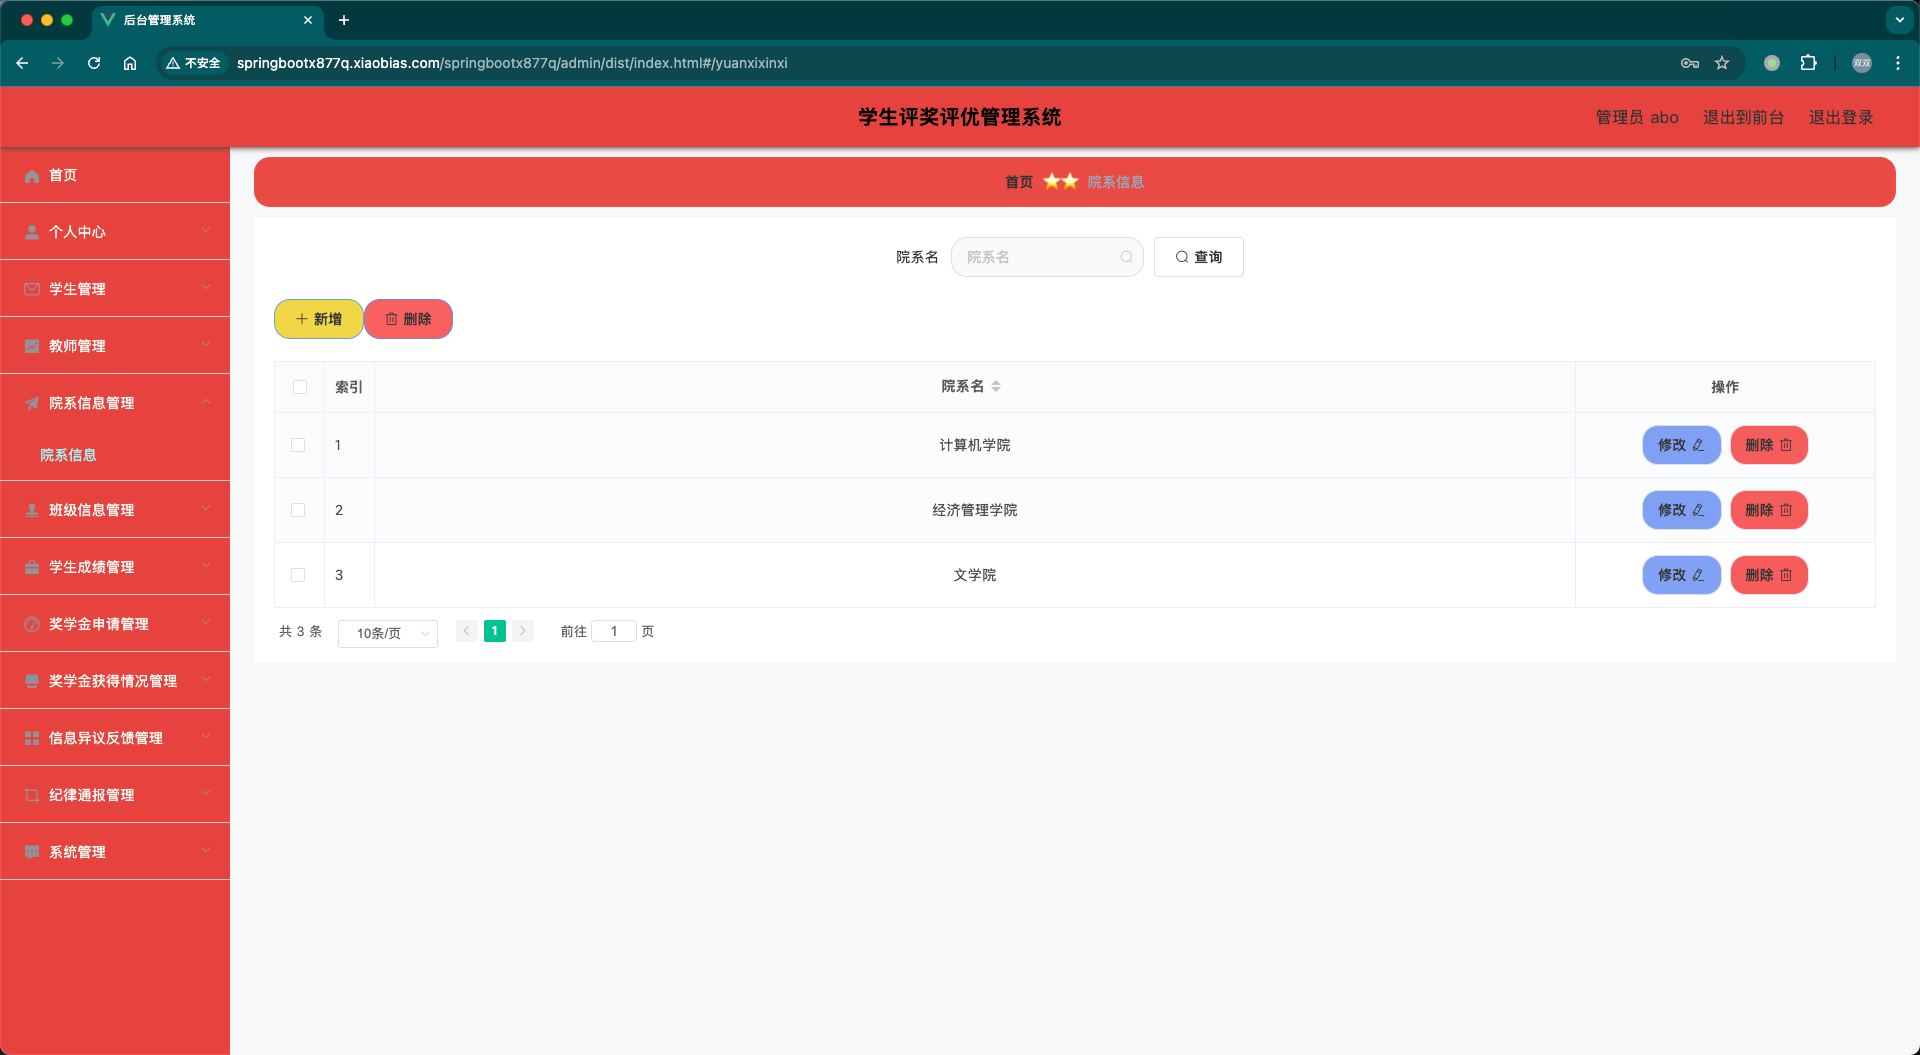Click 修改 for 文学院
The height and width of the screenshot is (1055, 1920).
1681,575
